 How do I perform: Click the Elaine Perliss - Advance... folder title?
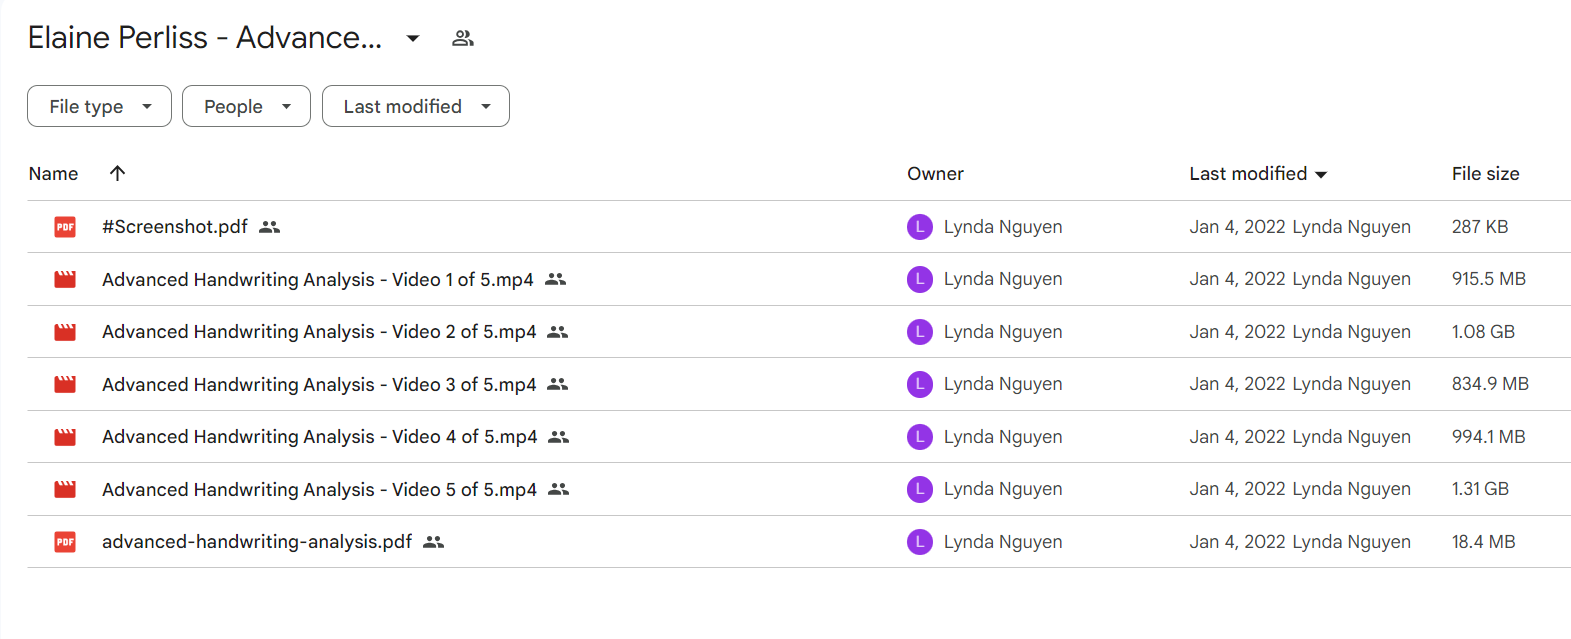pyautogui.click(x=205, y=38)
